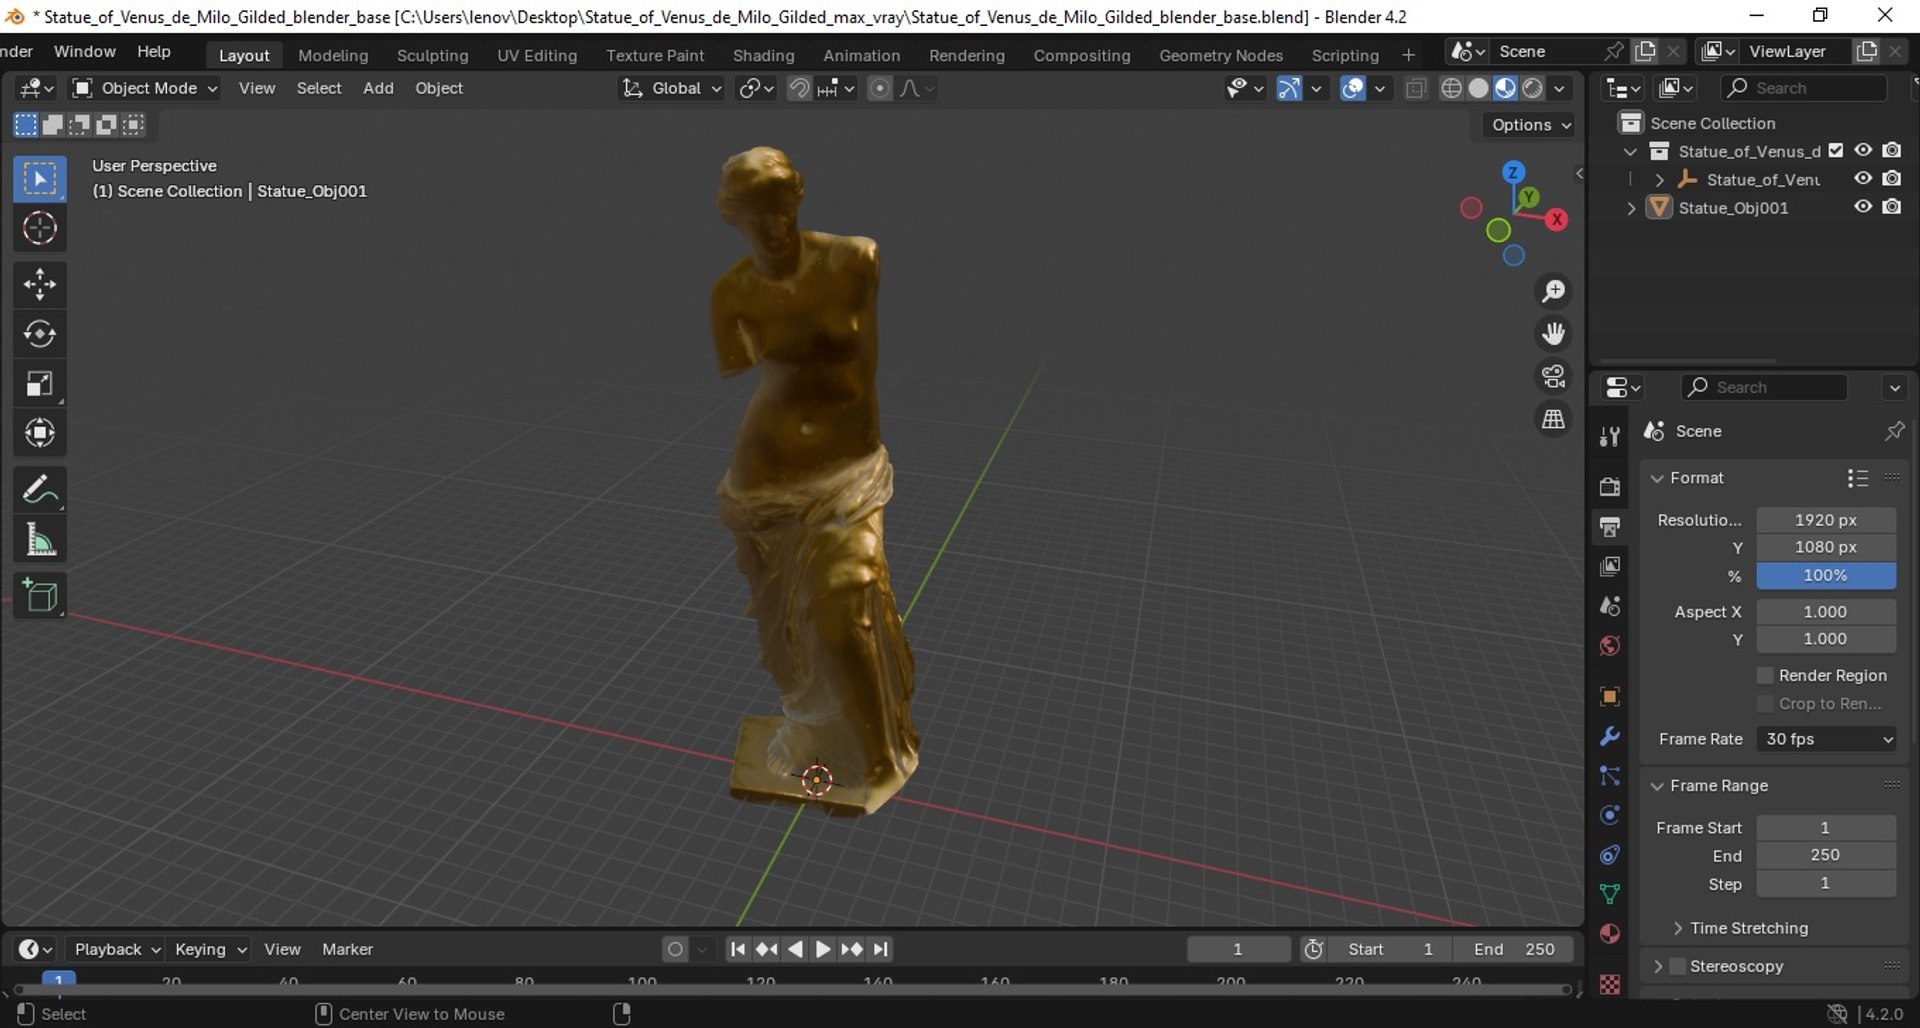
Task: Switch orthographic/perspective grid icon
Action: (x=1553, y=419)
